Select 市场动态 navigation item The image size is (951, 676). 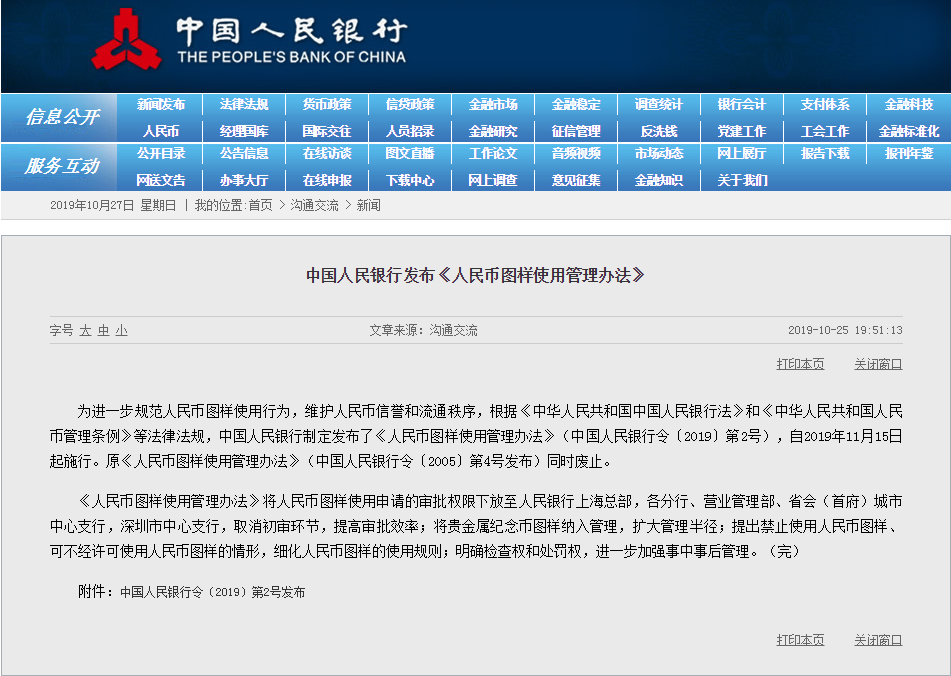(659, 153)
